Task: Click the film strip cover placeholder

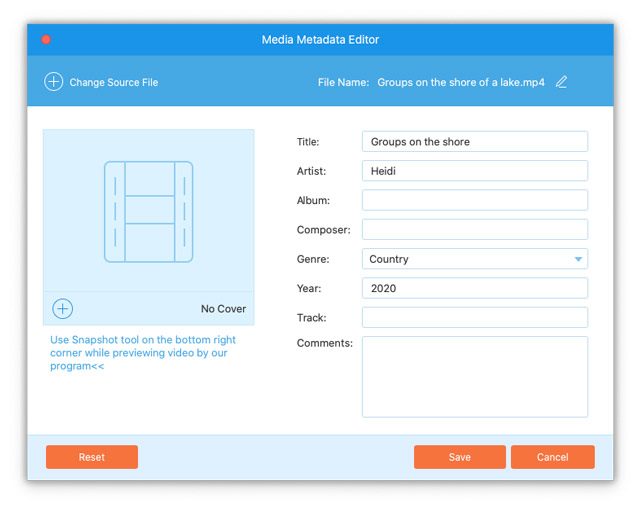Action: coord(148,212)
